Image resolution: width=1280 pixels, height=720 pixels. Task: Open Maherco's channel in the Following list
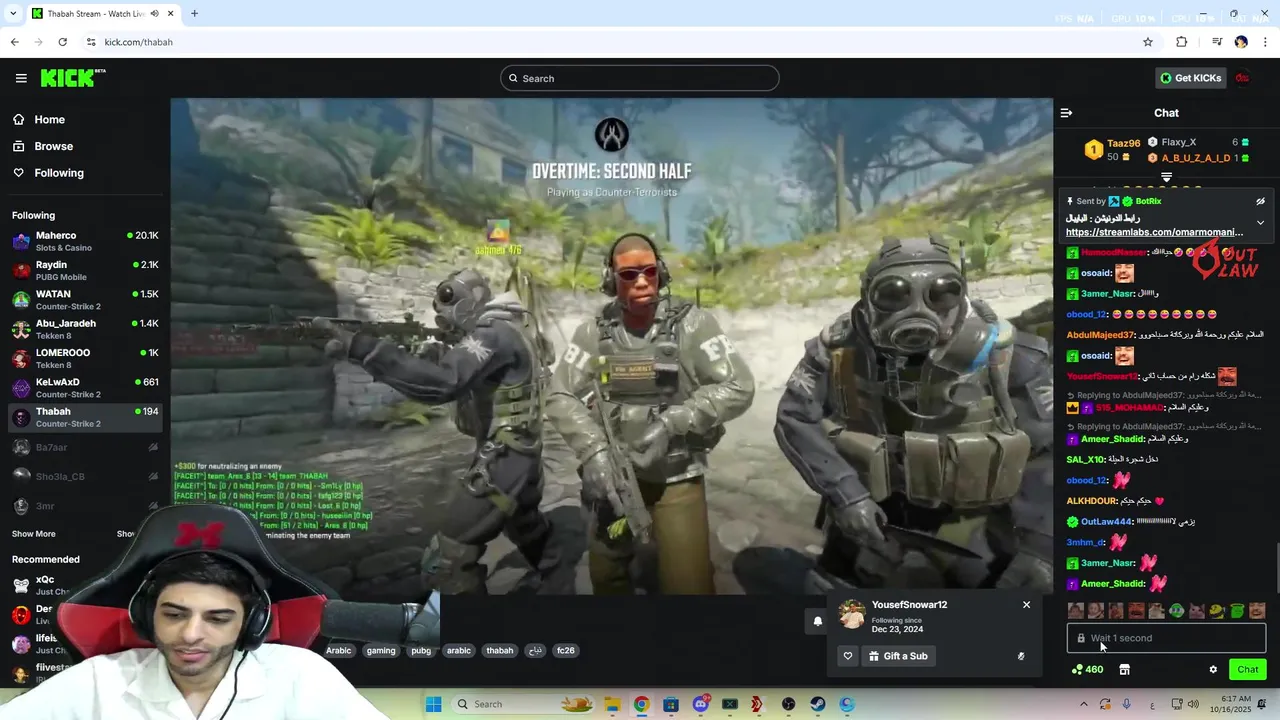(85, 241)
